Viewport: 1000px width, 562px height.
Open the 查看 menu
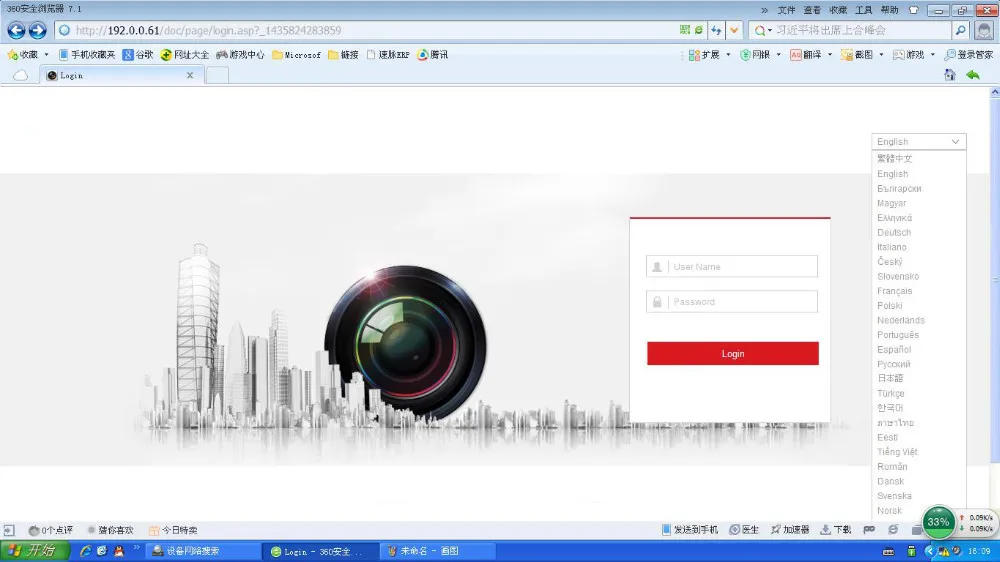[812, 10]
